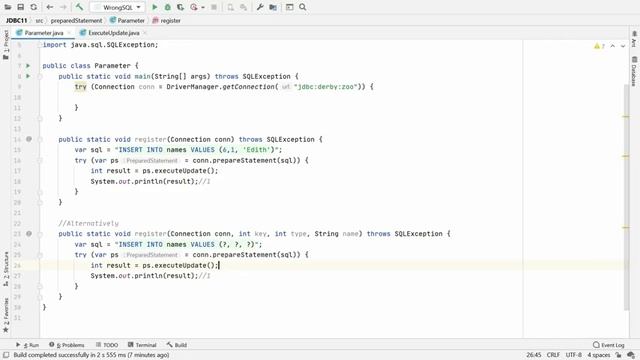Toggle read-only lock icon in status bar
Image resolution: width=640 pixels, height=360 pixels.
pyautogui.click(x=618, y=355)
